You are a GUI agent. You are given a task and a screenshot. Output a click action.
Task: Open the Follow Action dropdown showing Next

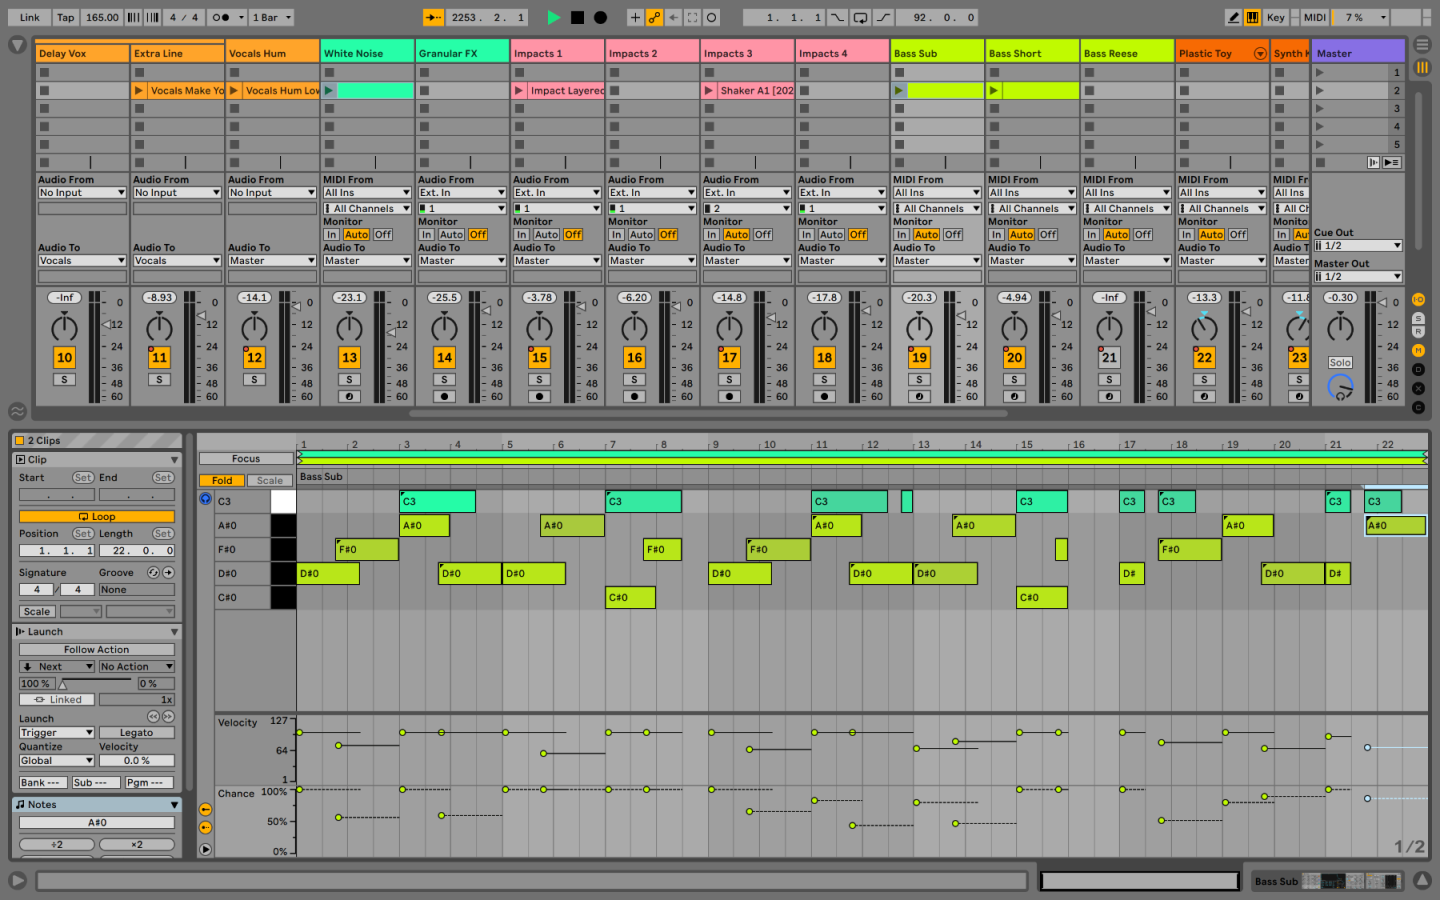56,666
